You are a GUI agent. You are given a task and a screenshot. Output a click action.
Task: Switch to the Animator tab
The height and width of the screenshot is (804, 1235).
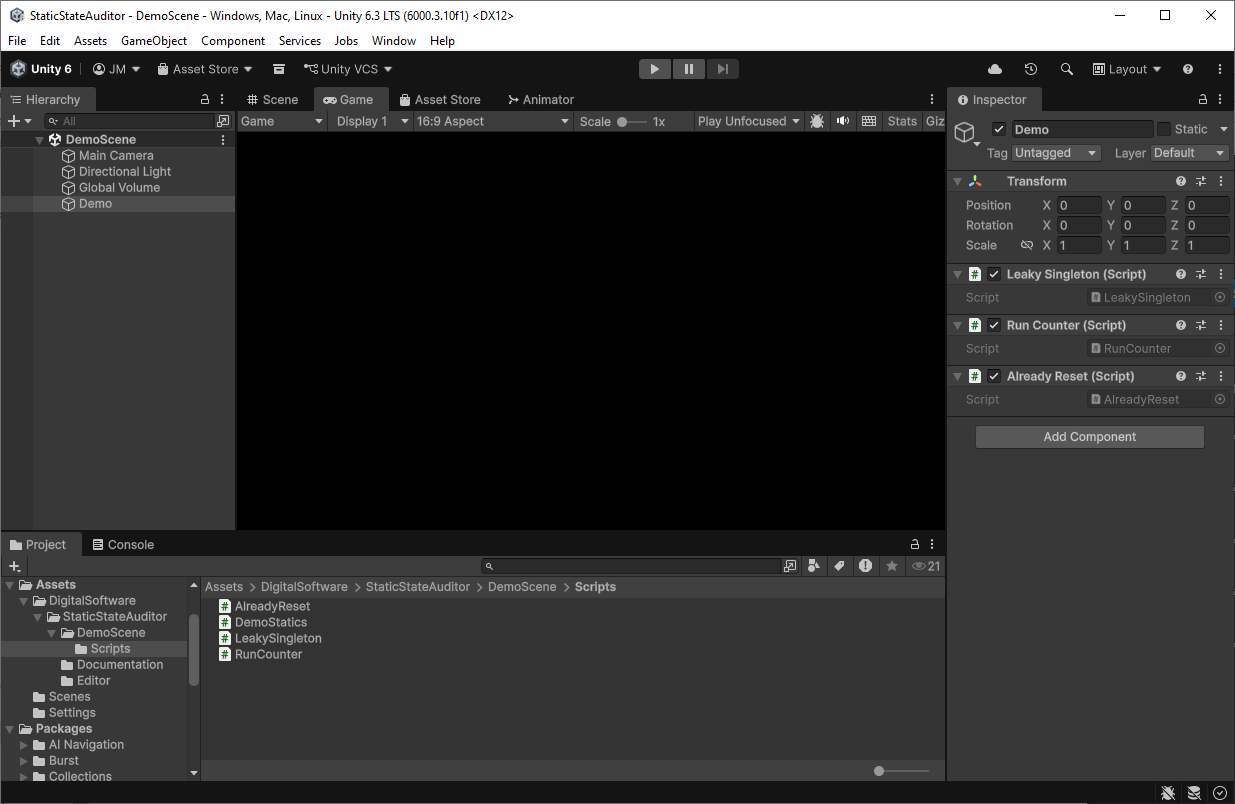click(541, 100)
